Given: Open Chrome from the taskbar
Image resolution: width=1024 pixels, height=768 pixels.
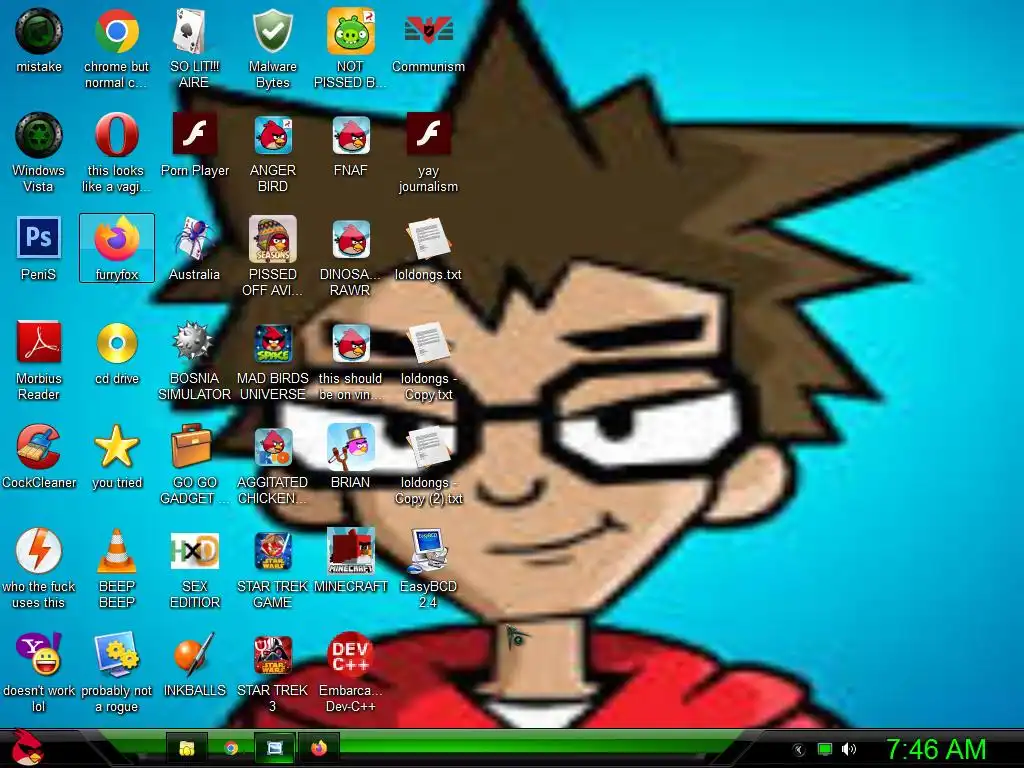Looking at the screenshot, I should 231,748.
